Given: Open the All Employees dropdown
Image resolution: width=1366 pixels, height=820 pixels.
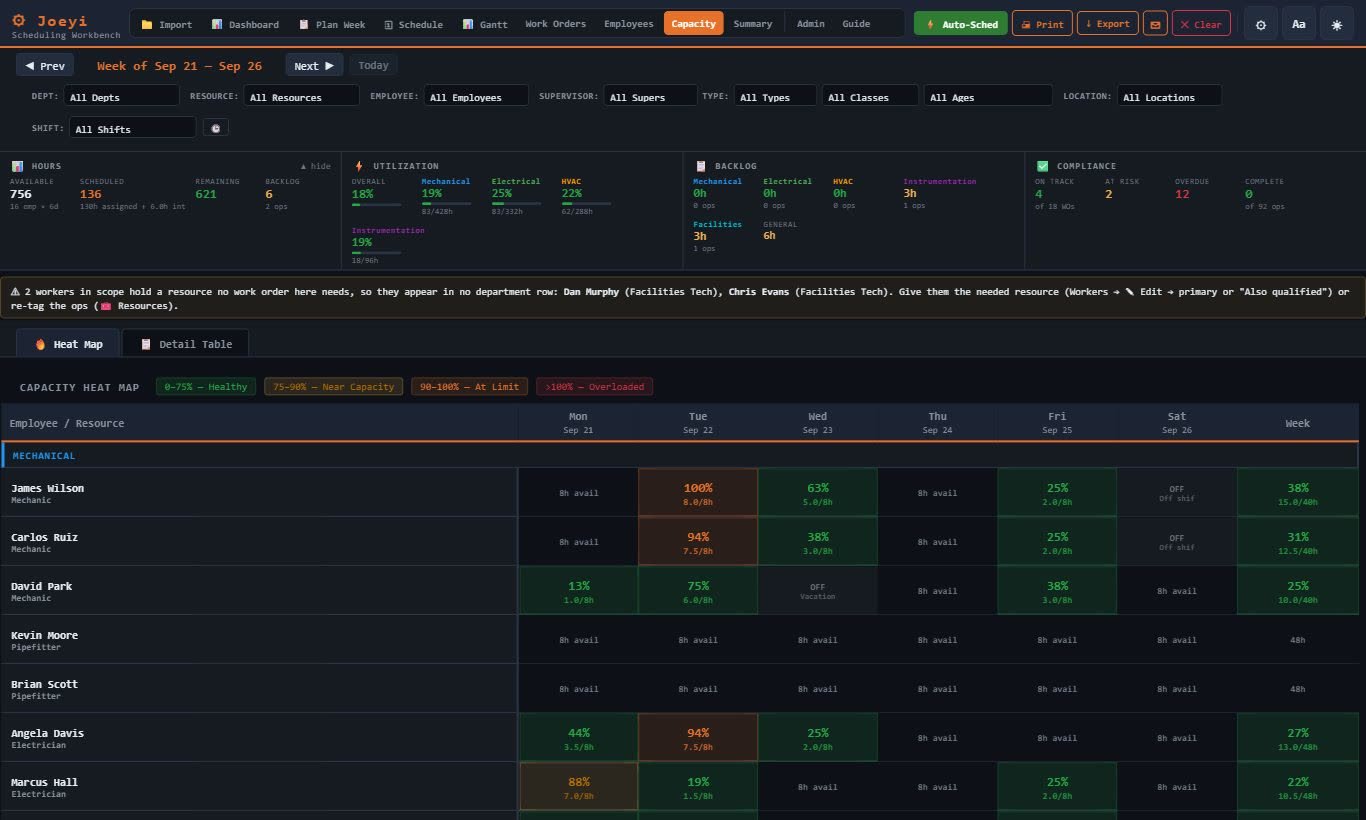Looking at the screenshot, I should click(476, 96).
